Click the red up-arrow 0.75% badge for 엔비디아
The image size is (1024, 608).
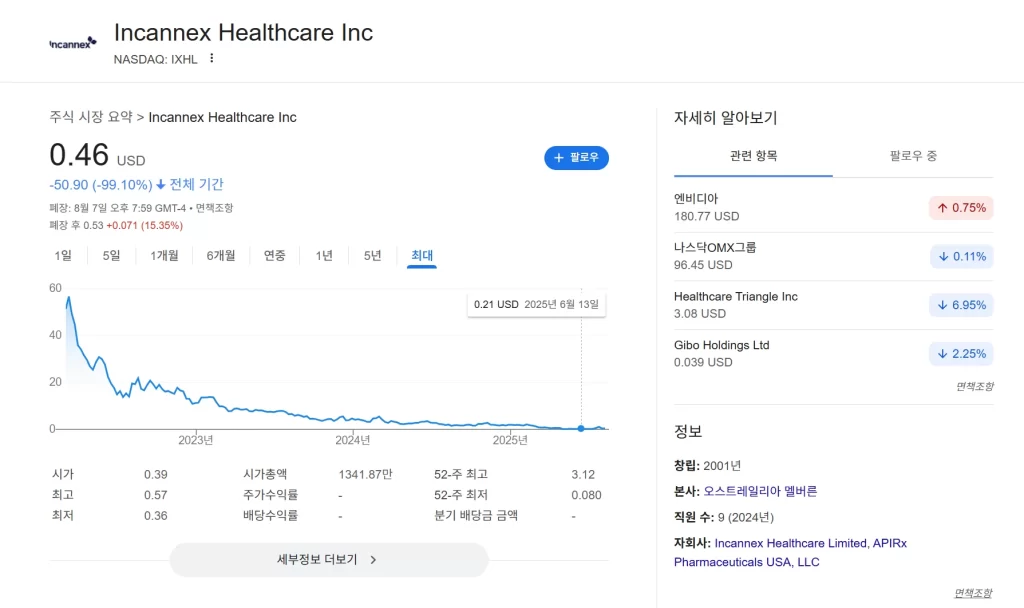coord(960,208)
